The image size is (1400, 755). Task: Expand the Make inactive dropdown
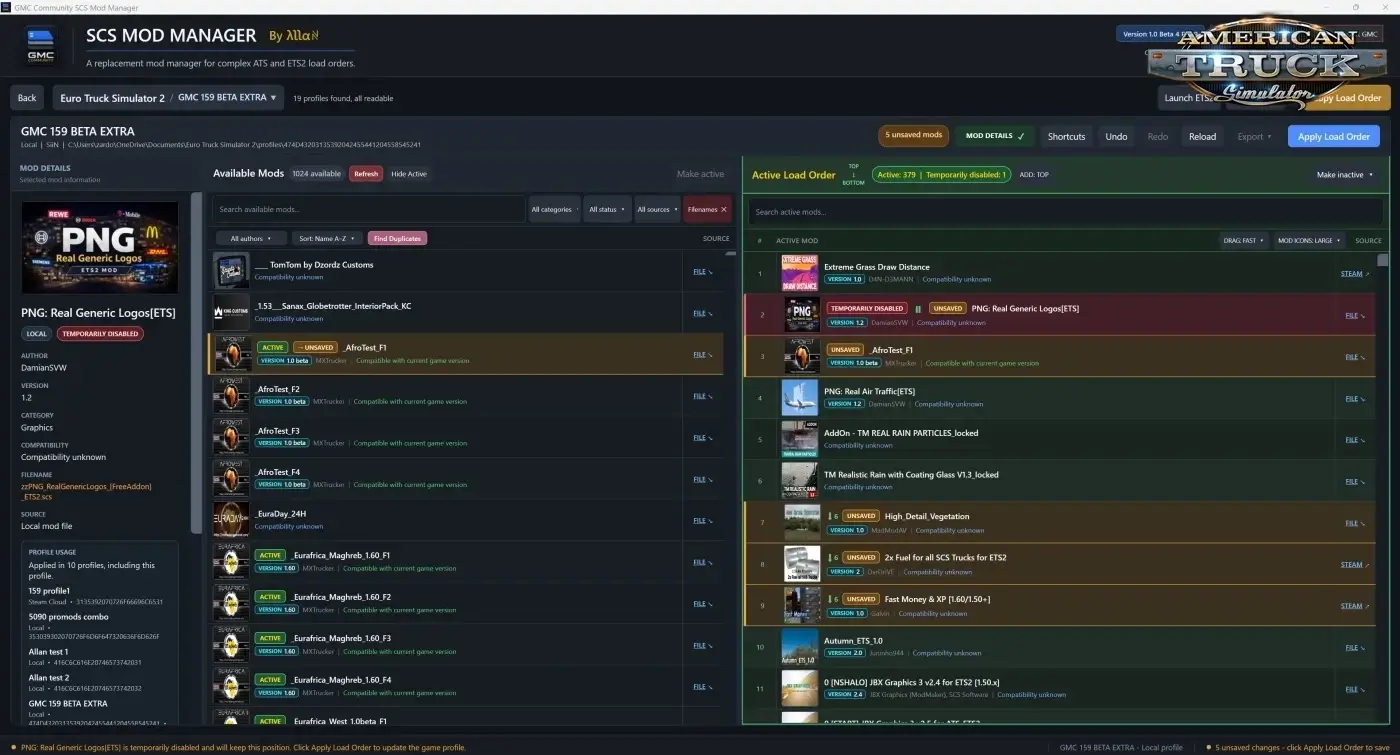click(1344, 175)
